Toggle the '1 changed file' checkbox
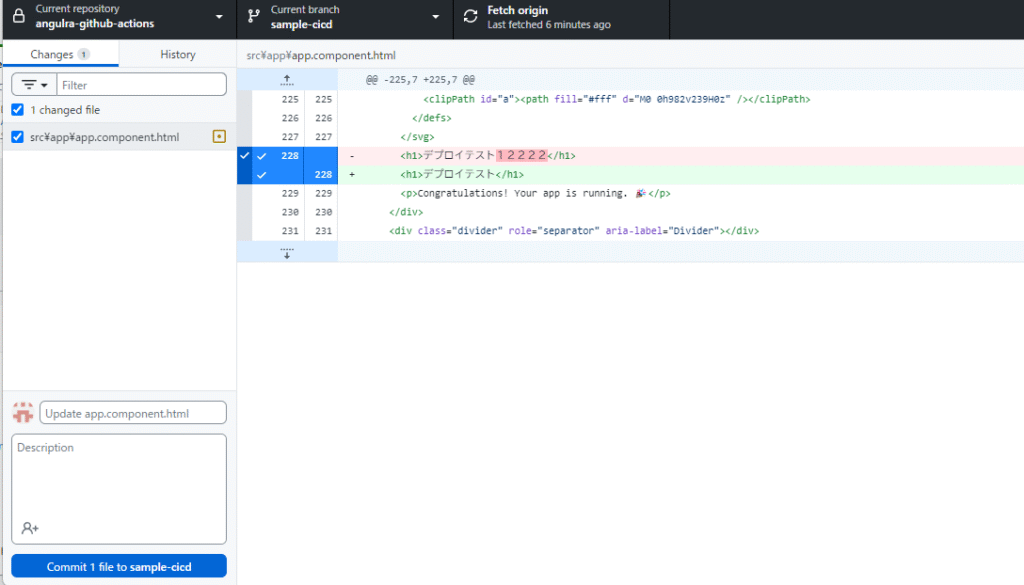This screenshot has height=585, width=1024. pos(18,110)
